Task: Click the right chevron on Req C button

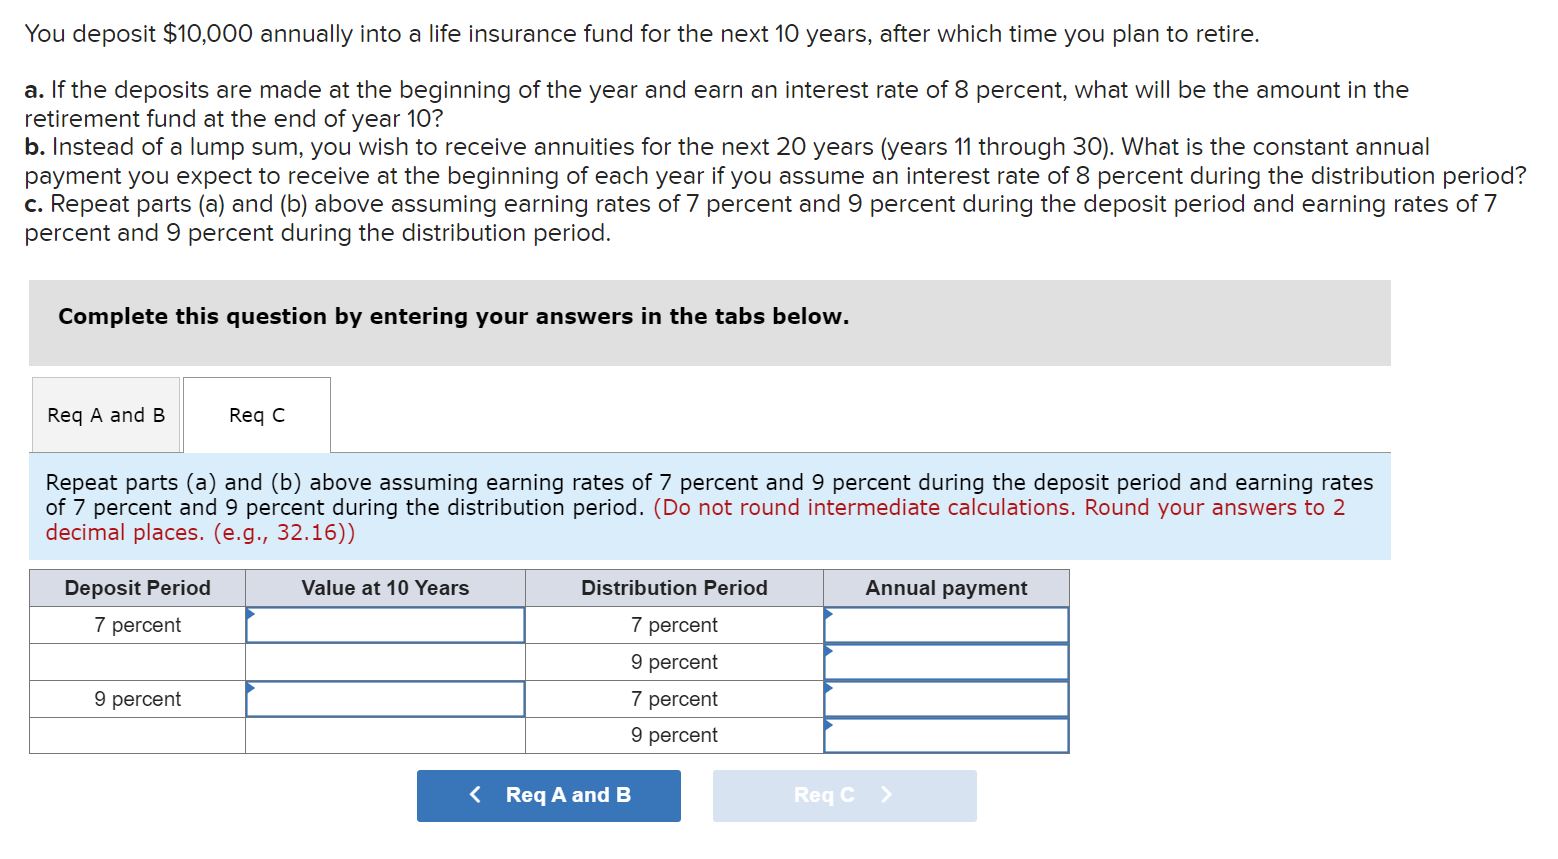Action: tap(884, 795)
